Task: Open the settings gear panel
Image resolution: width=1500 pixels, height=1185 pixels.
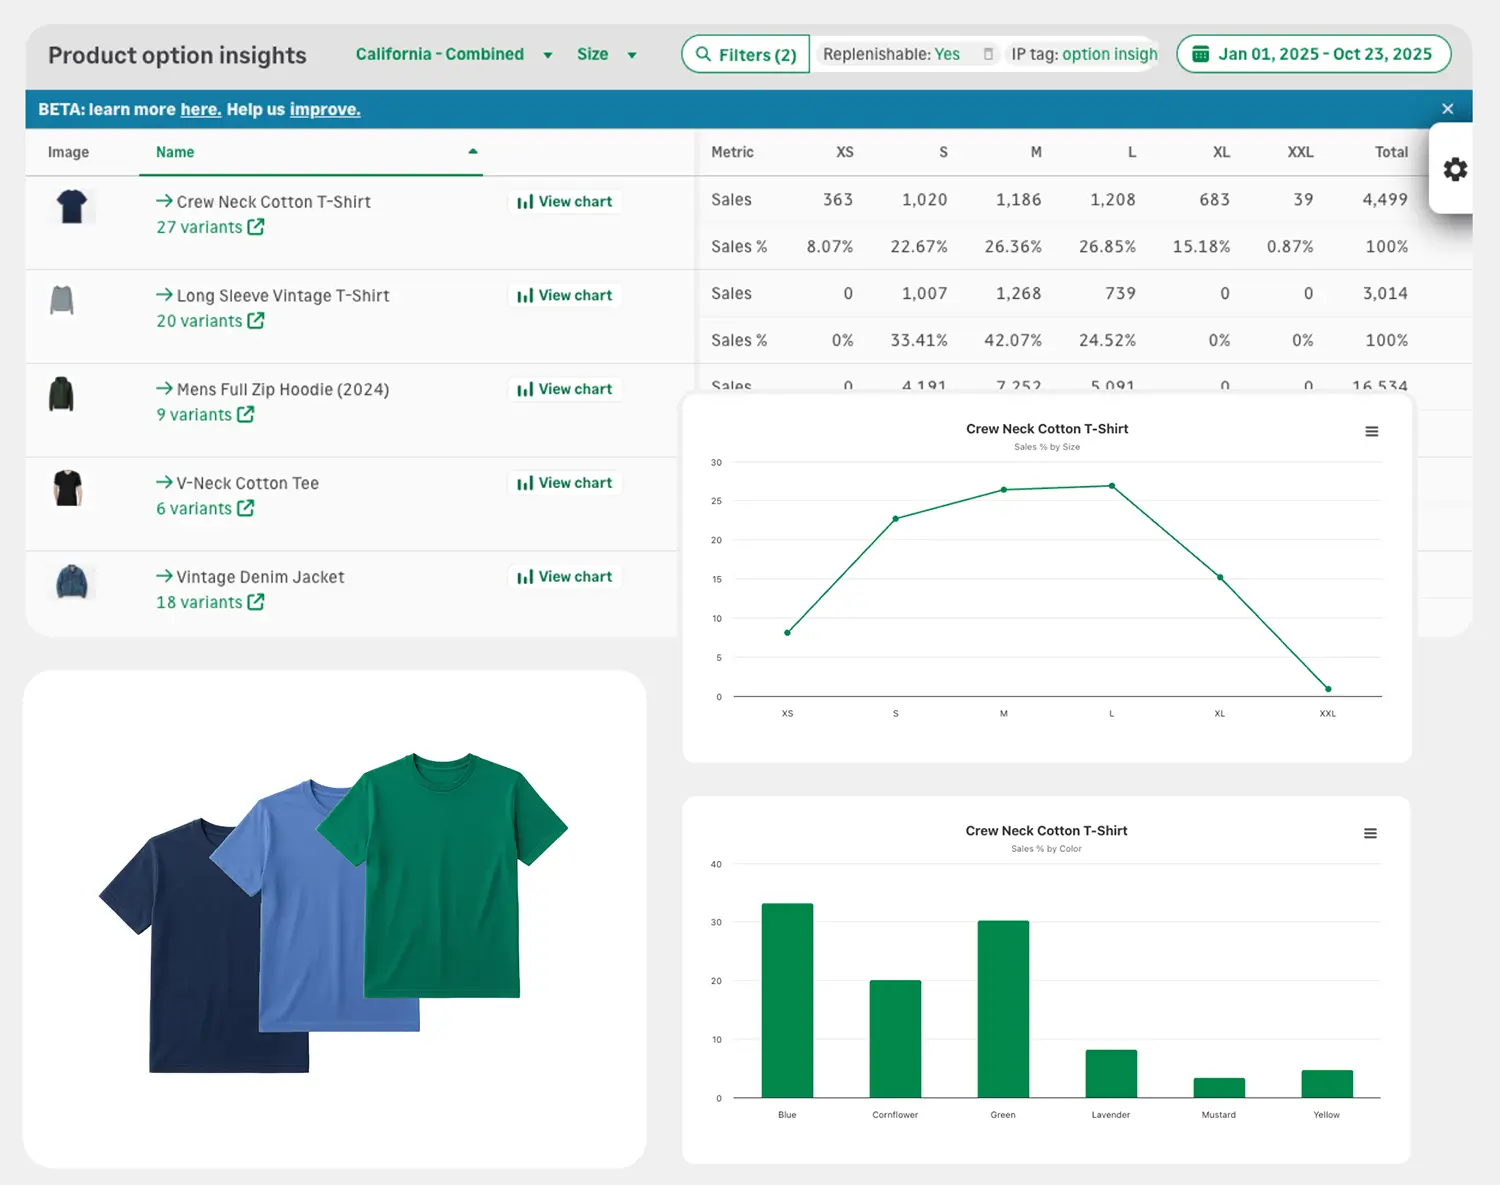Action: point(1453,170)
